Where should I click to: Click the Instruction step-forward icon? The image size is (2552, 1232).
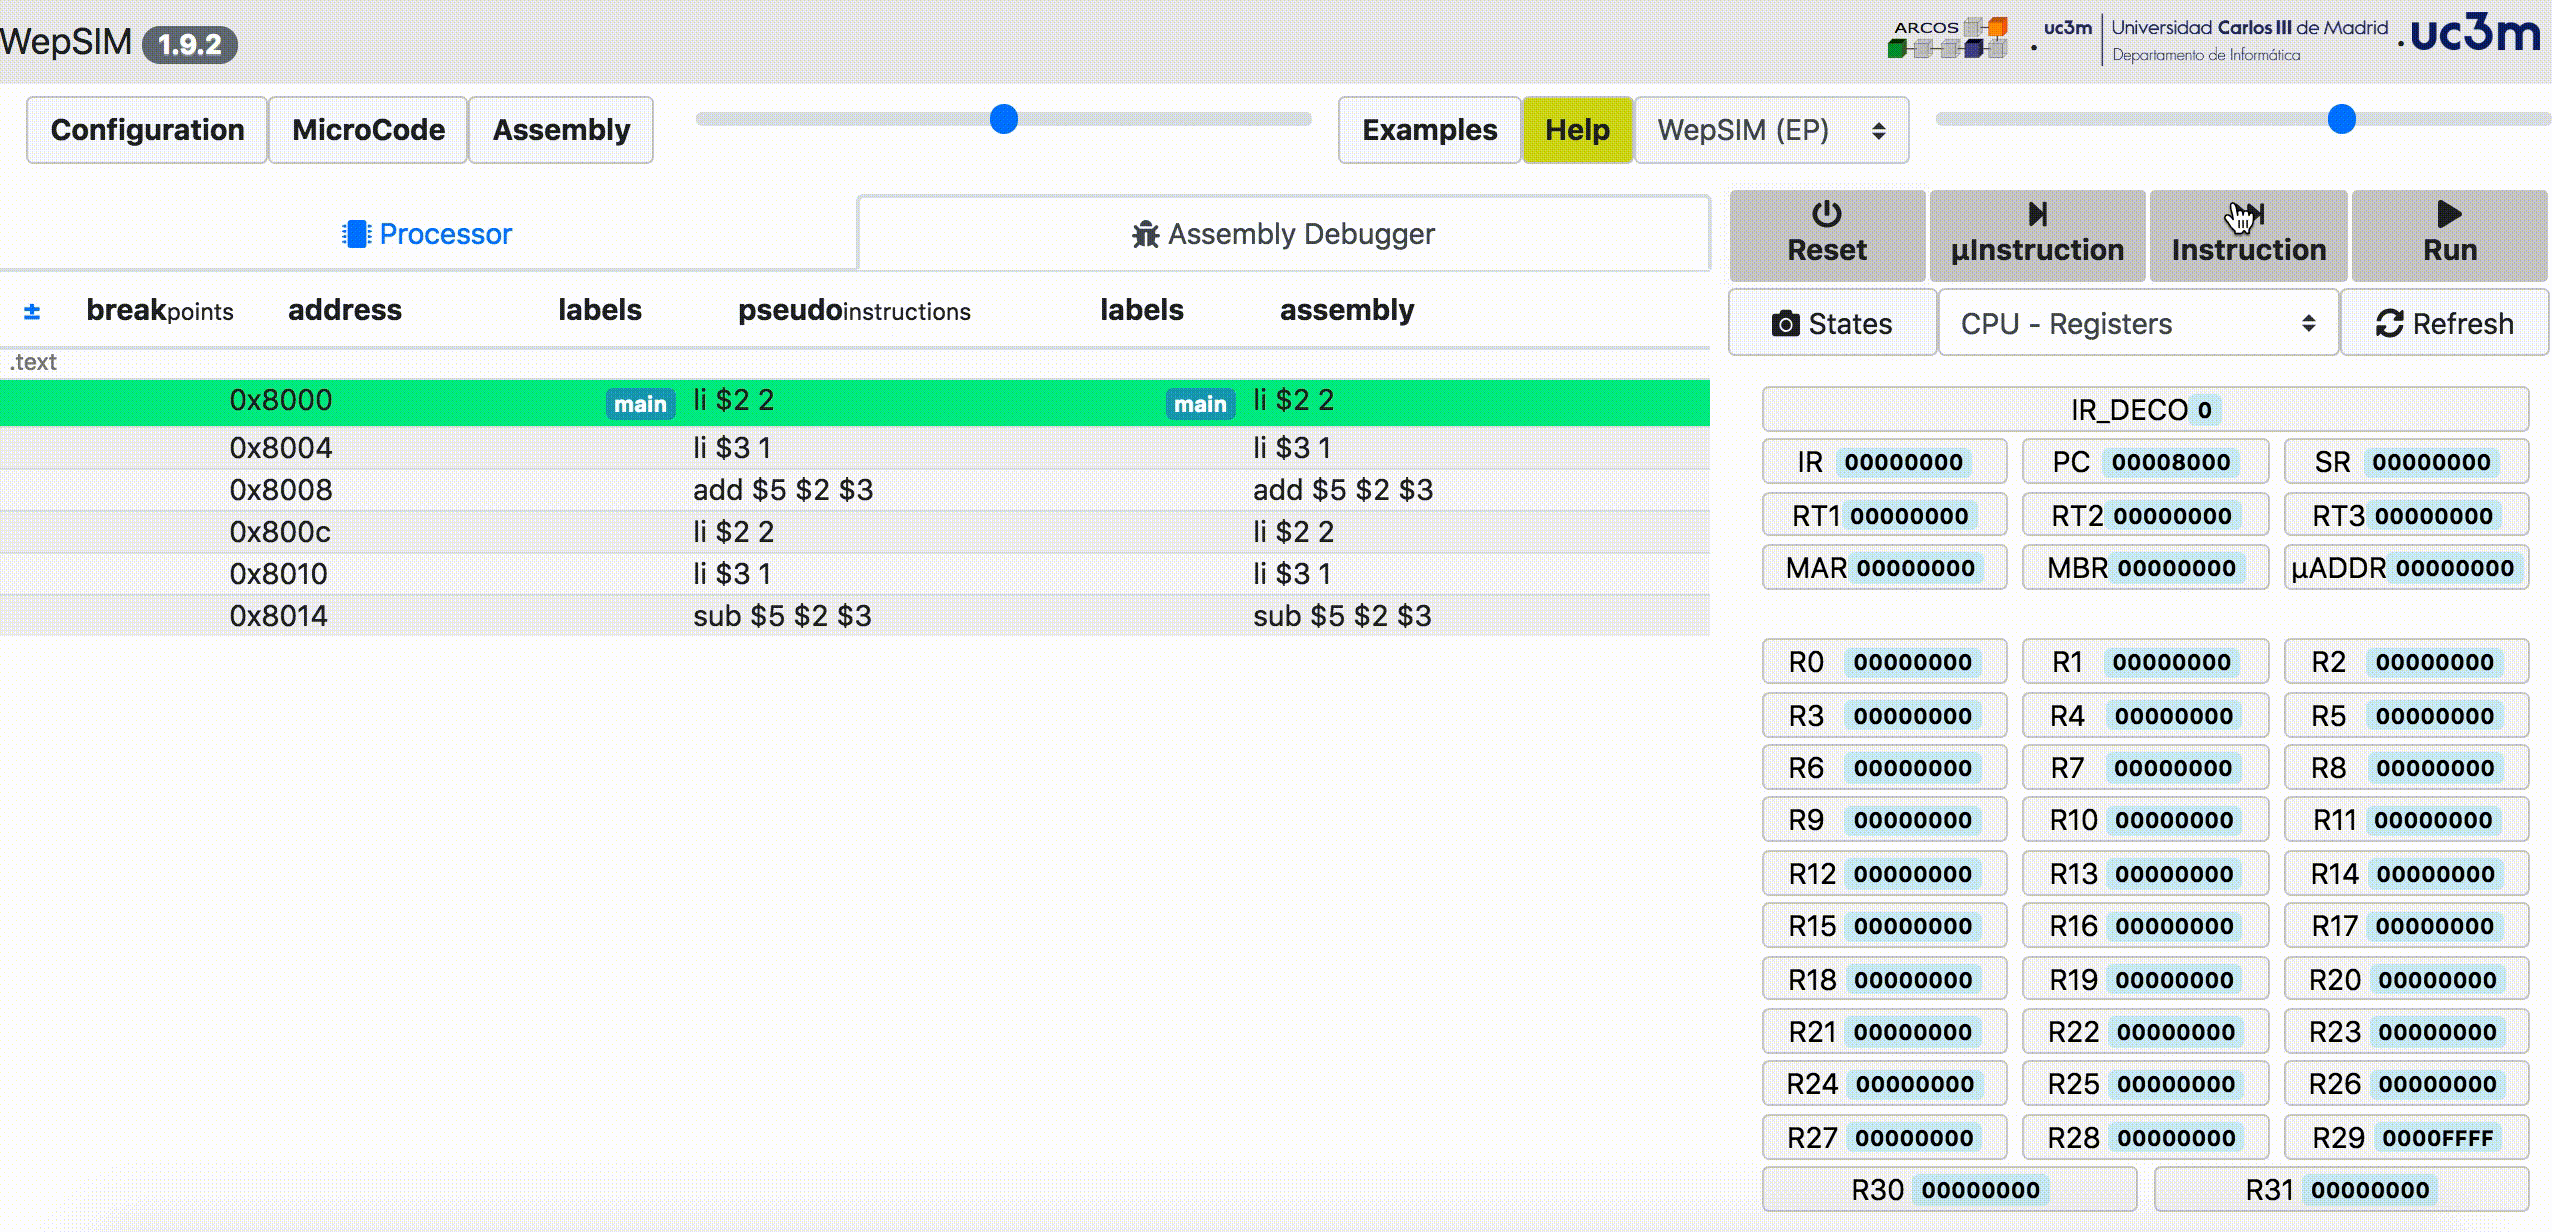point(2249,214)
